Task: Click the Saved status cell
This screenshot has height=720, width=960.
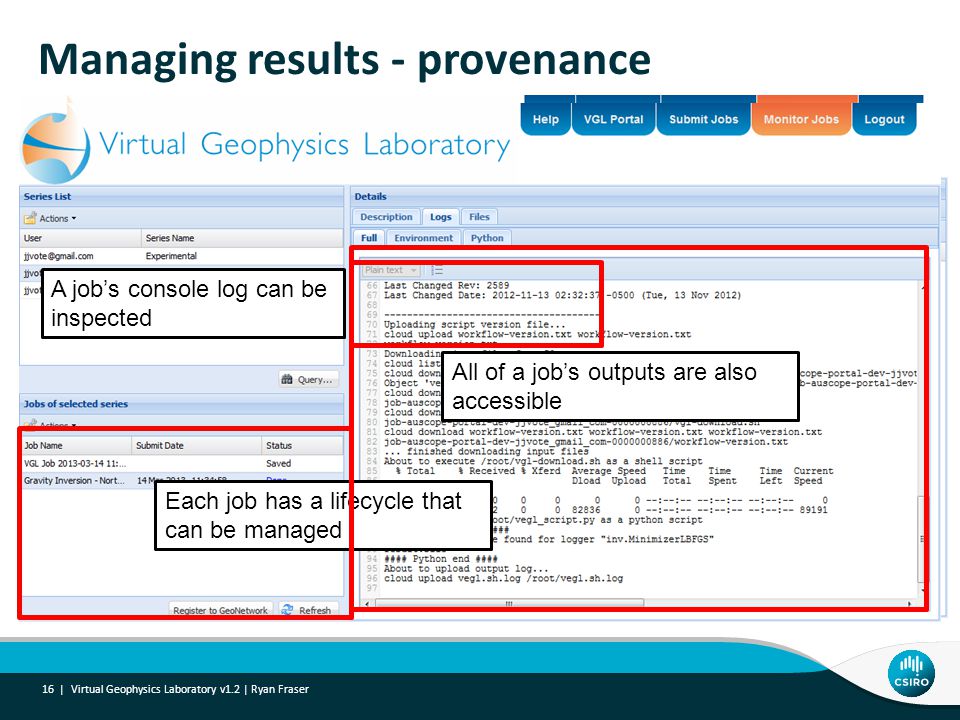Action: tap(279, 463)
